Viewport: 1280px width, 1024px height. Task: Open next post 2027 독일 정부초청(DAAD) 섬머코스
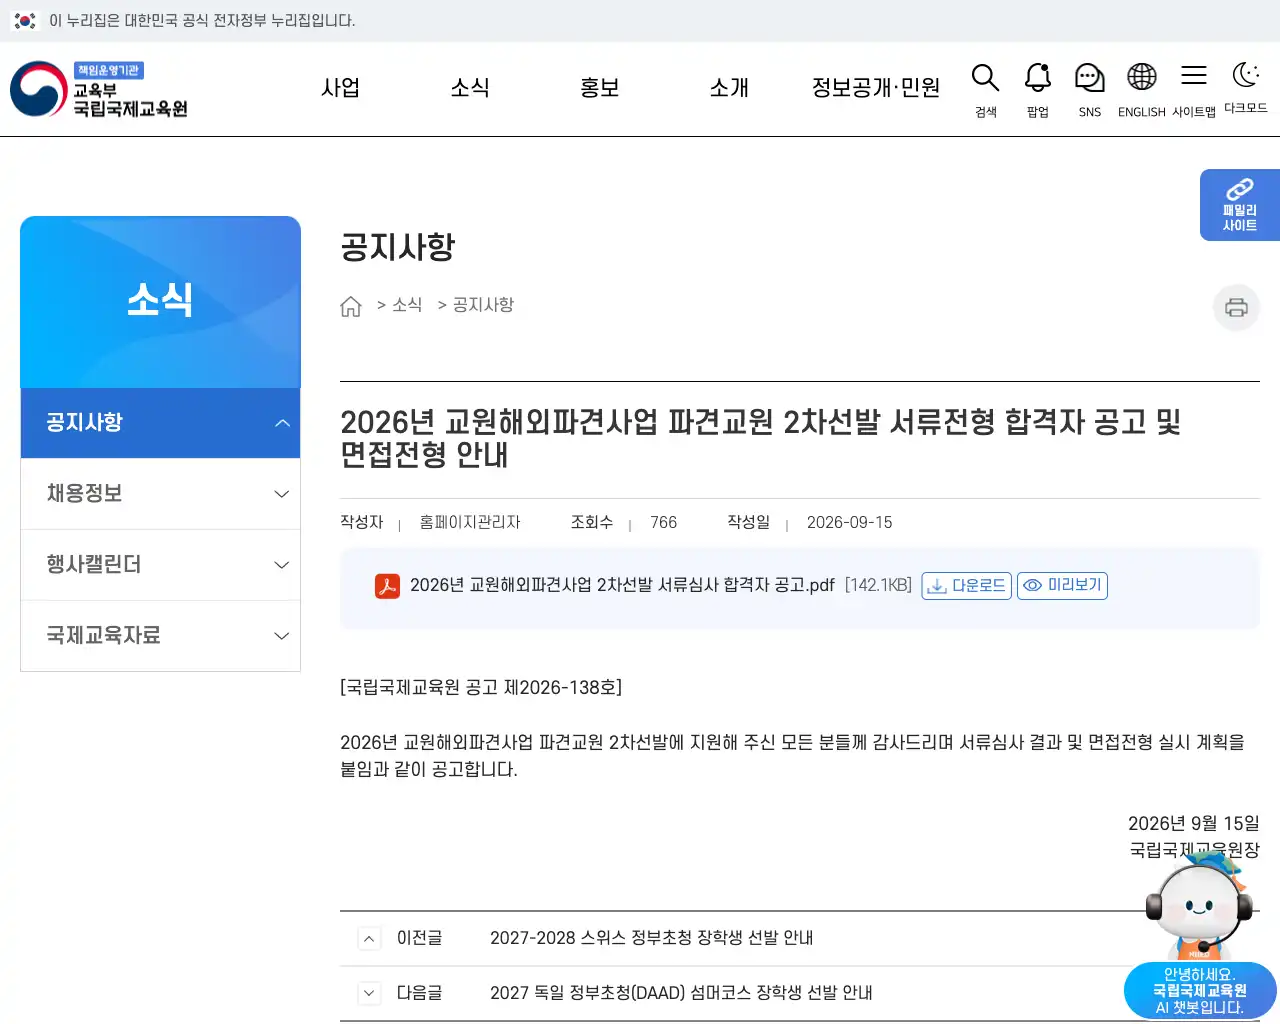681,993
